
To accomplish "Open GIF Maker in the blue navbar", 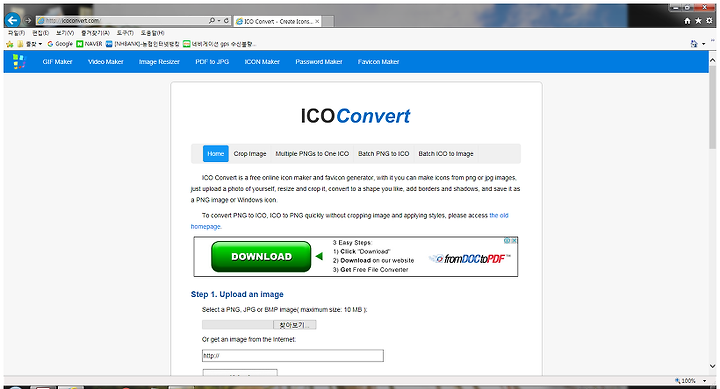I will tap(57, 62).
